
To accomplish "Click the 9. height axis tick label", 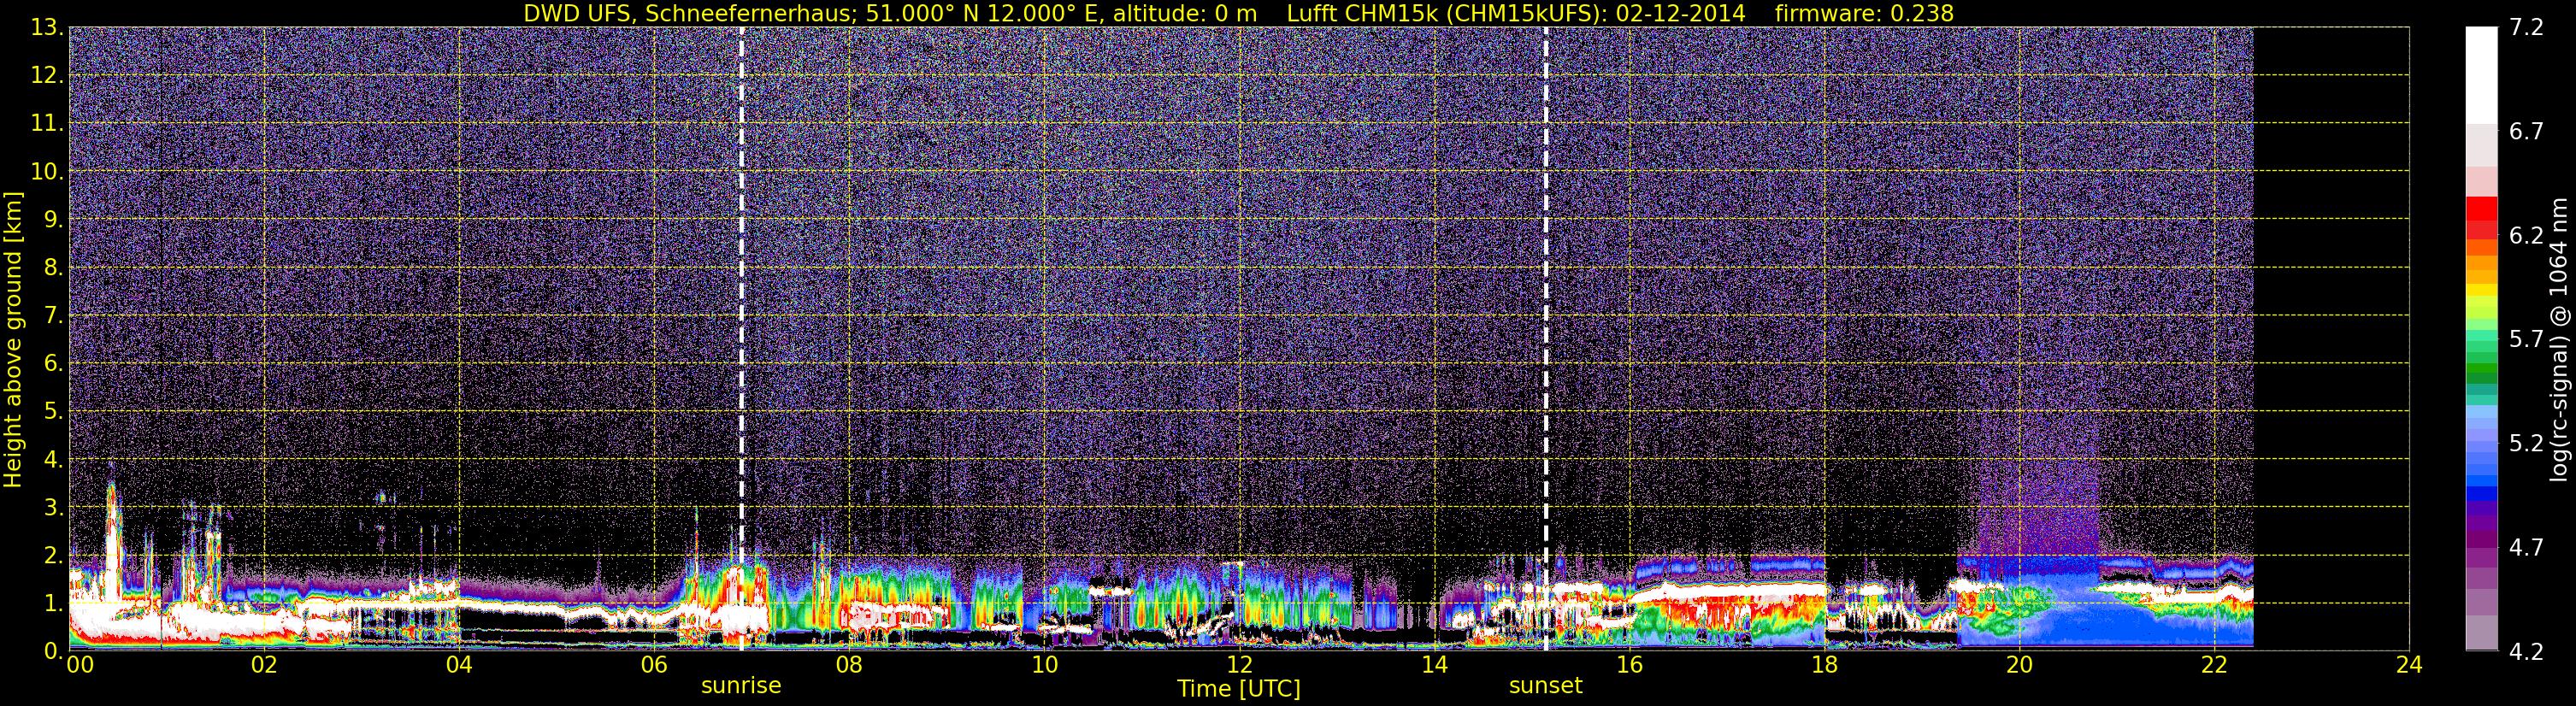I will pos(54,219).
